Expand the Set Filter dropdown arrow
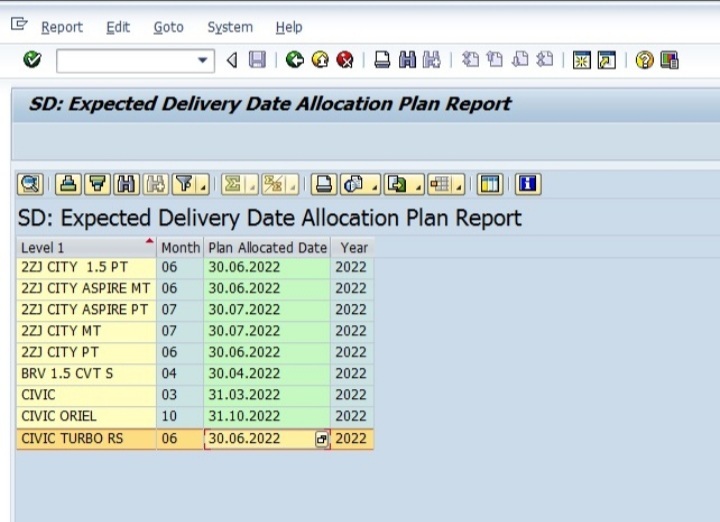This screenshot has height=522, width=720. [203, 185]
